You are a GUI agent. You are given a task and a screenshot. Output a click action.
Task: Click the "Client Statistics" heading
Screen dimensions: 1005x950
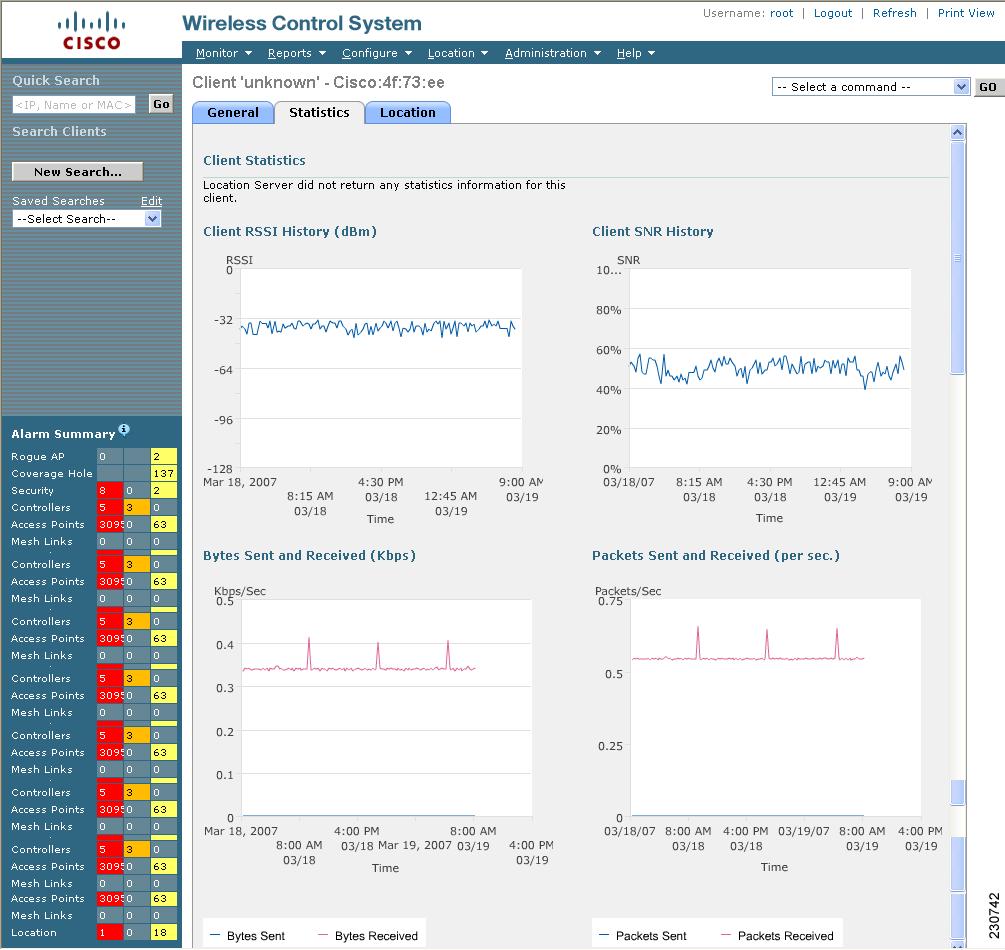click(254, 160)
